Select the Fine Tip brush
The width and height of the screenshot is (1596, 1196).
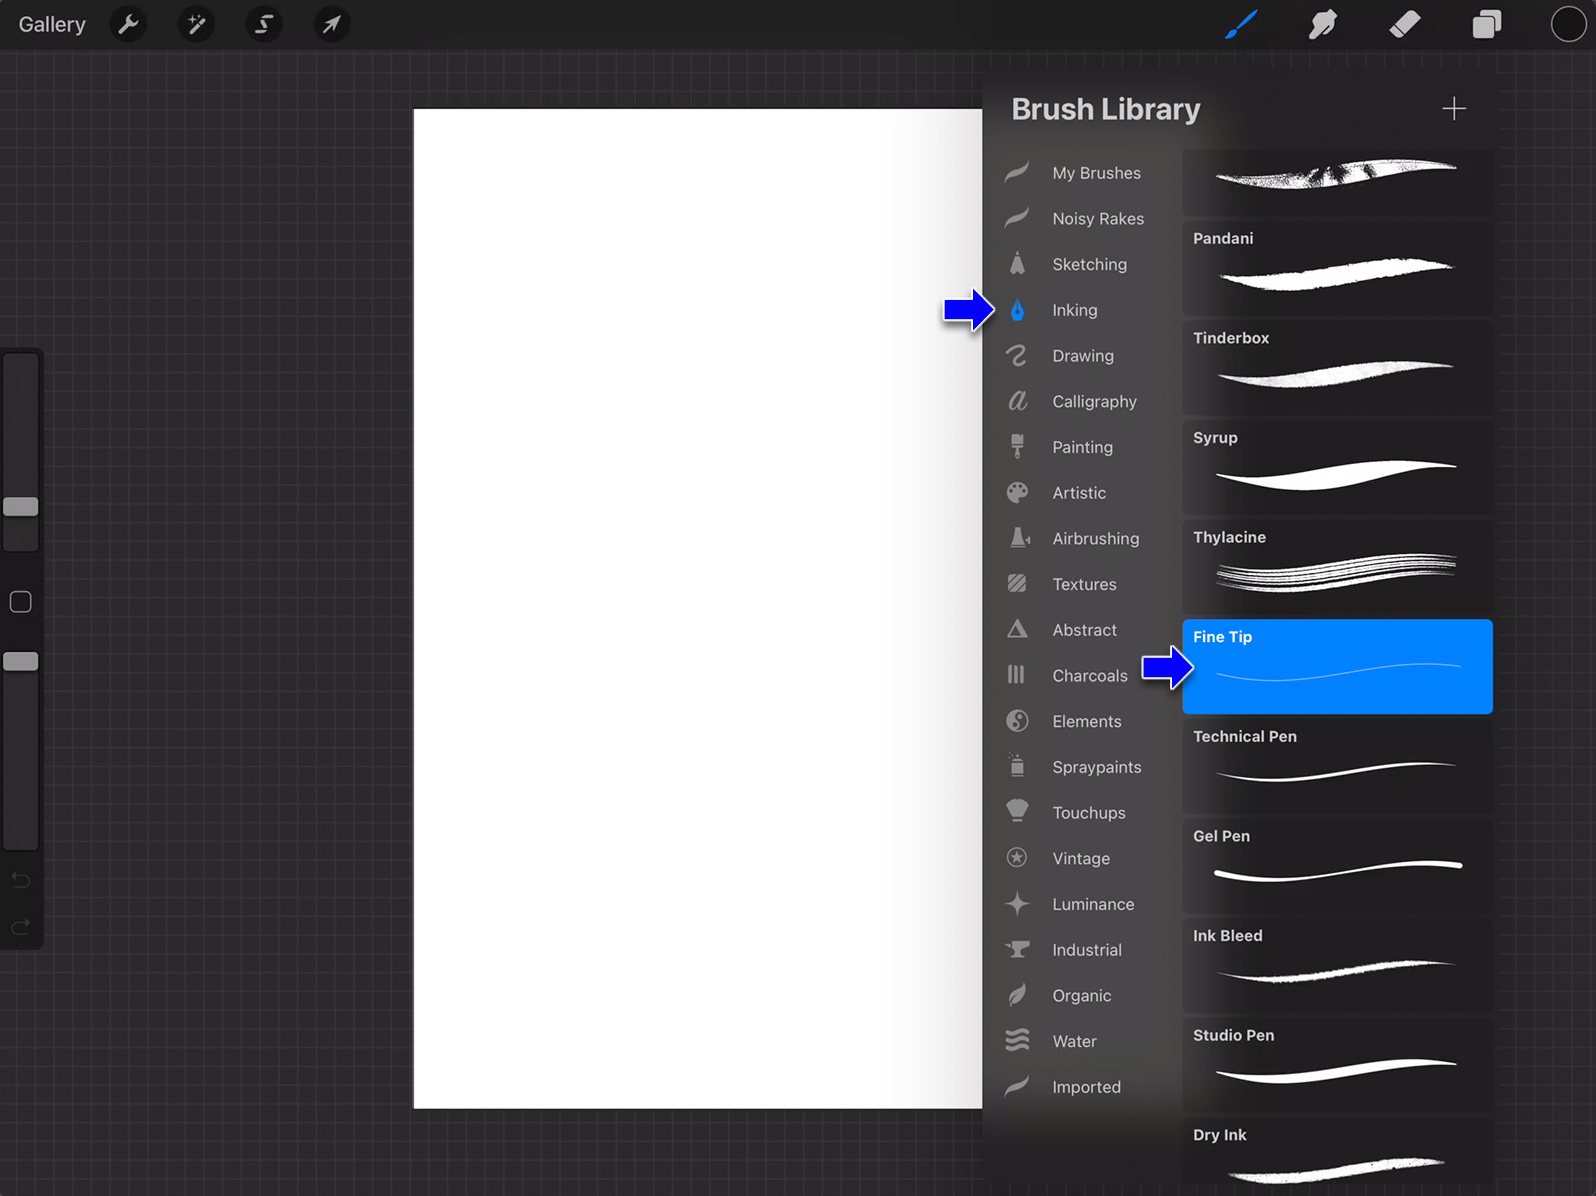pyautogui.click(x=1337, y=666)
